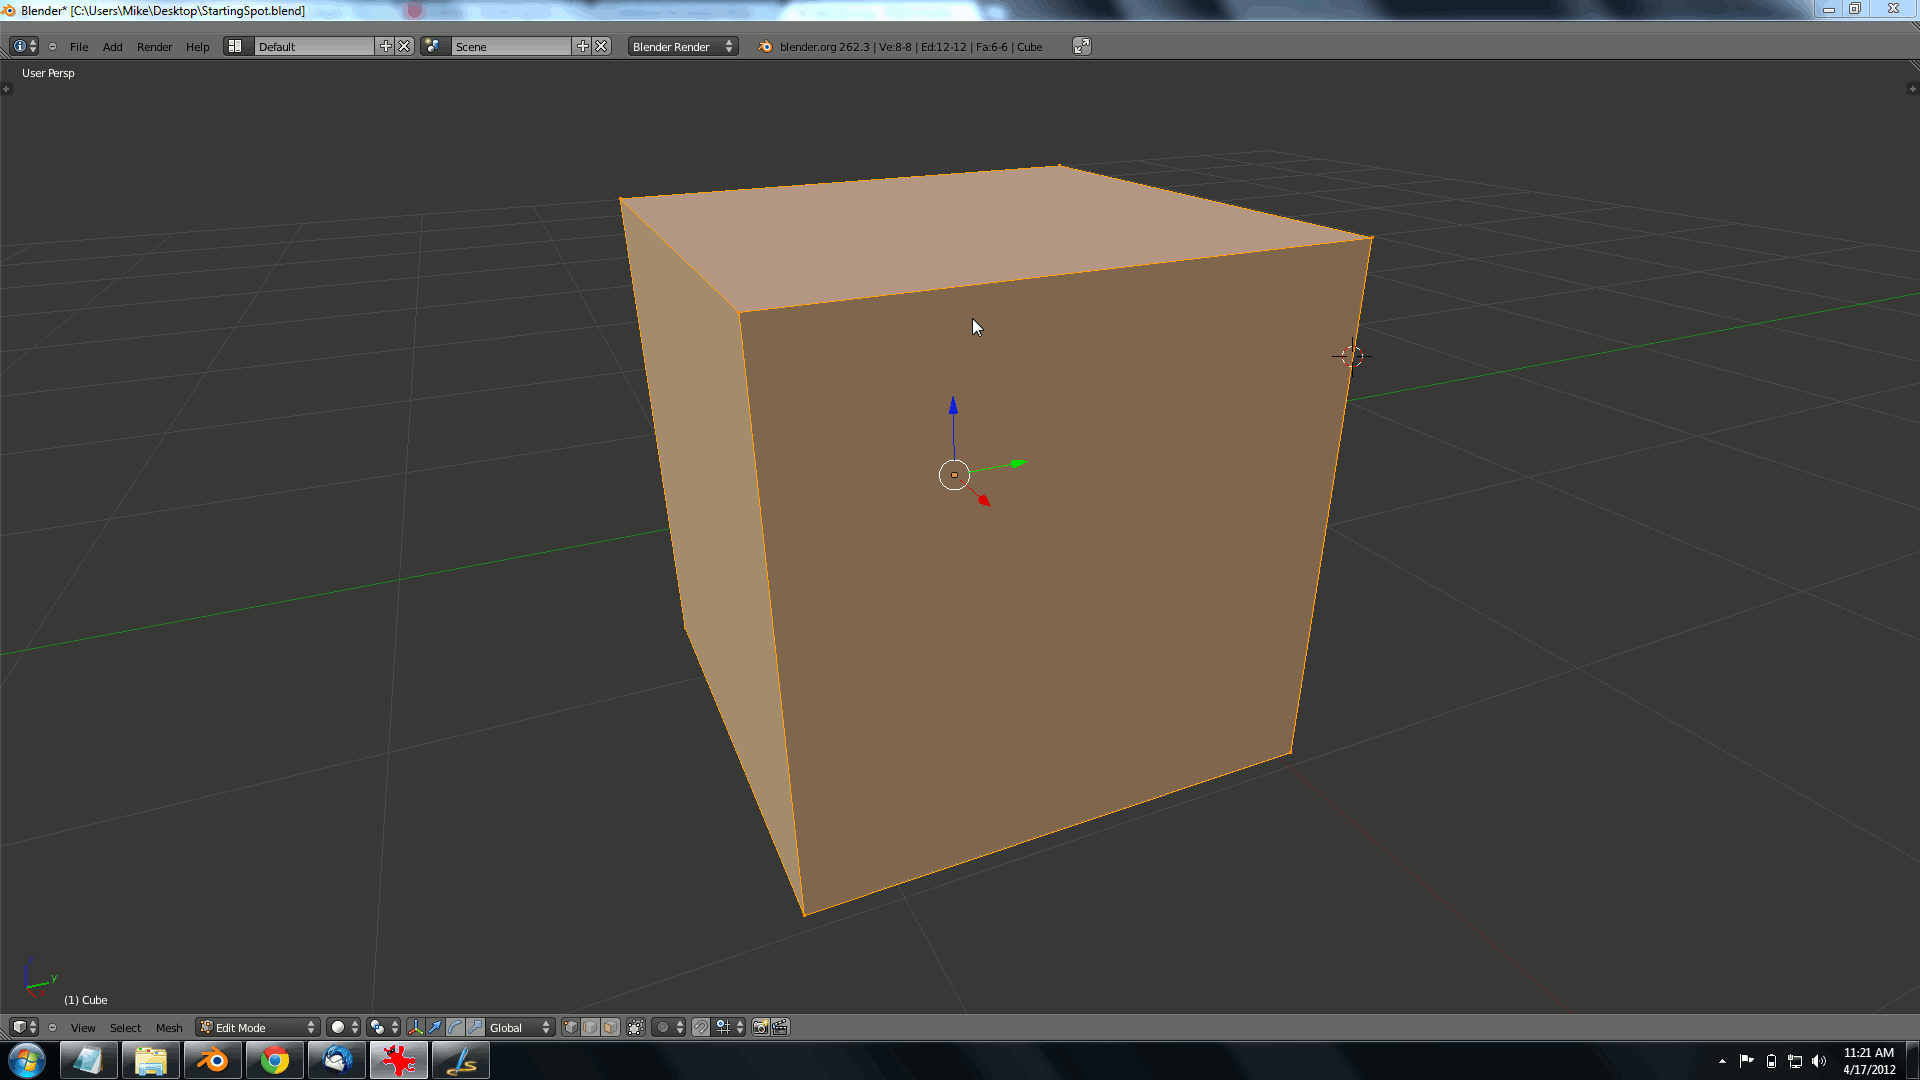The height and width of the screenshot is (1080, 1920).
Task: Click the white manipulator center circle
Action: click(954, 475)
